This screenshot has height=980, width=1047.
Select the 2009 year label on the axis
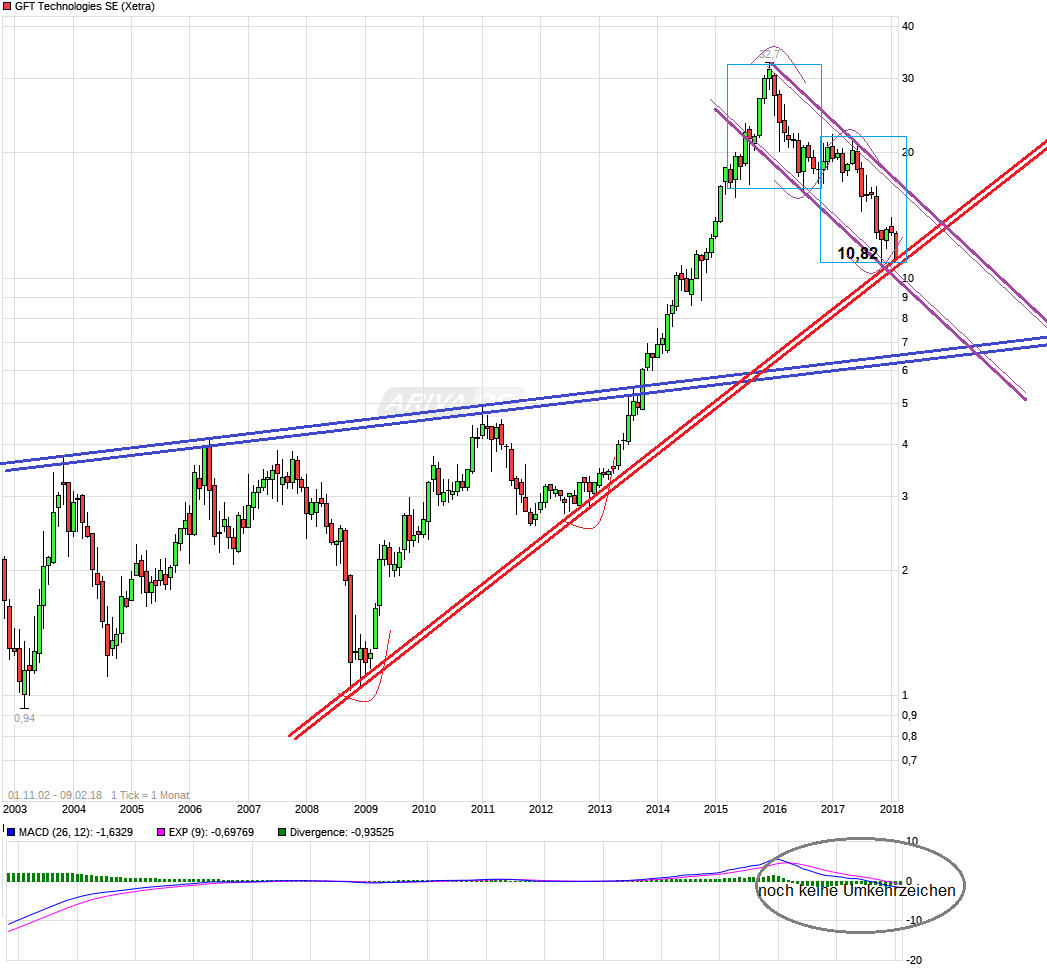pyautogui.click(x=365, y=809)
